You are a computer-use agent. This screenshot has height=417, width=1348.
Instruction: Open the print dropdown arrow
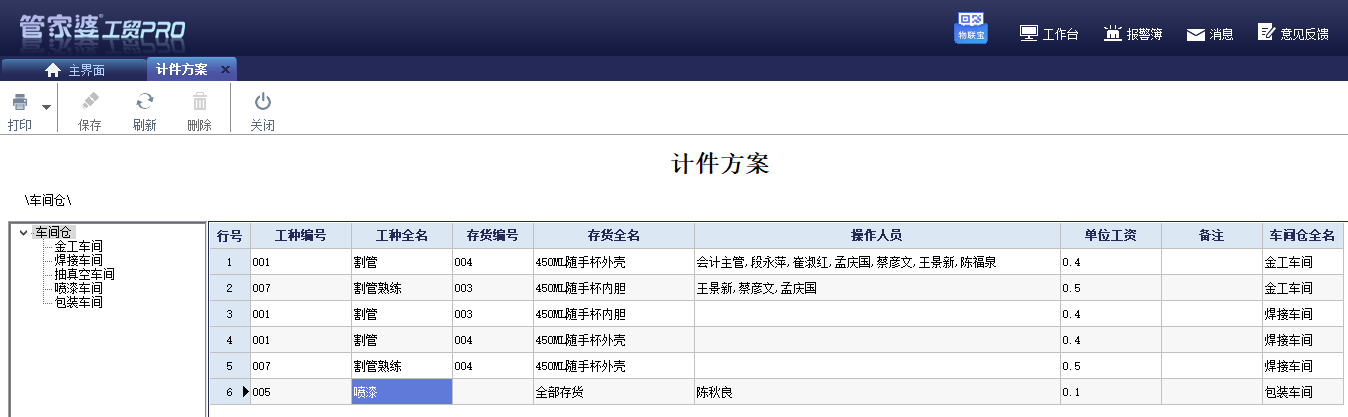click(46, 106)
